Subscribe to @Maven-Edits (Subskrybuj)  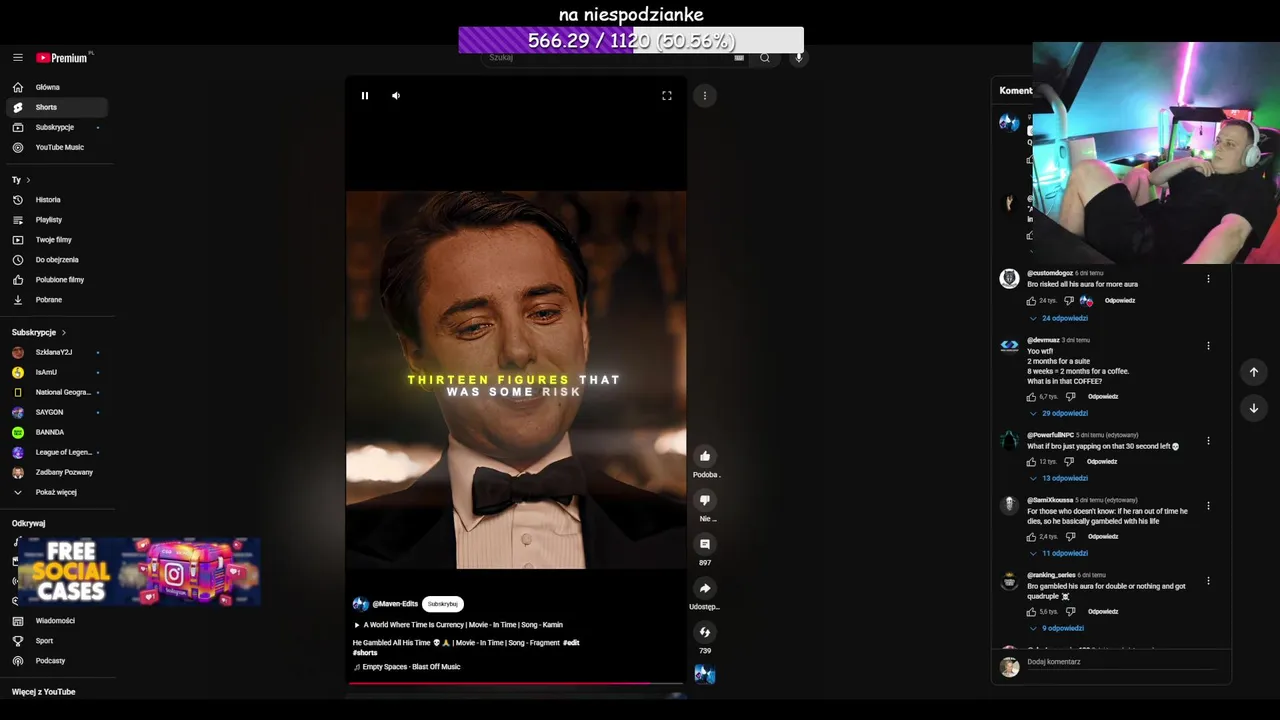[x=443, y=604]
